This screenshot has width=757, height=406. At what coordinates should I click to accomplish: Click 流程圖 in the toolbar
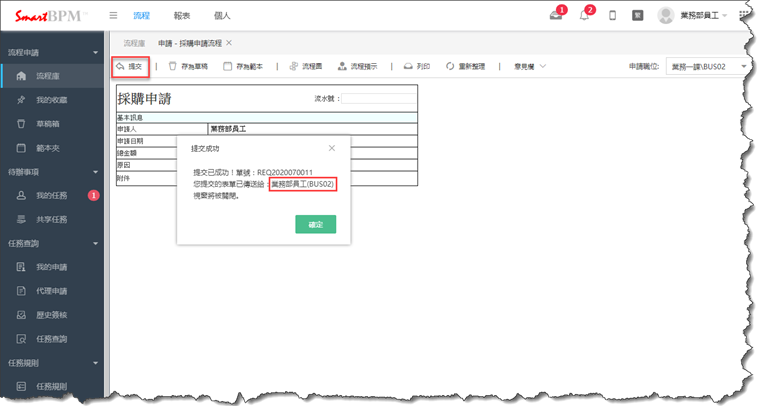[306, 67]
